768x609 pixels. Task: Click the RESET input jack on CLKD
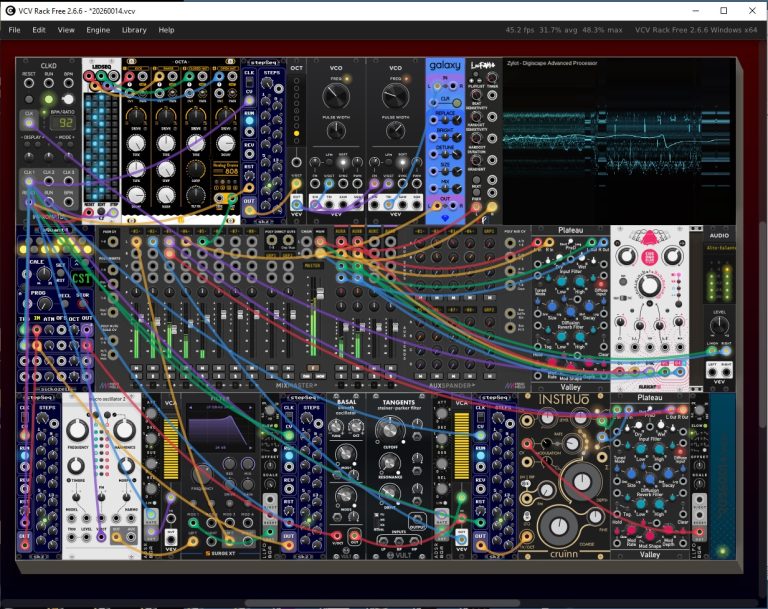[29, 83]
